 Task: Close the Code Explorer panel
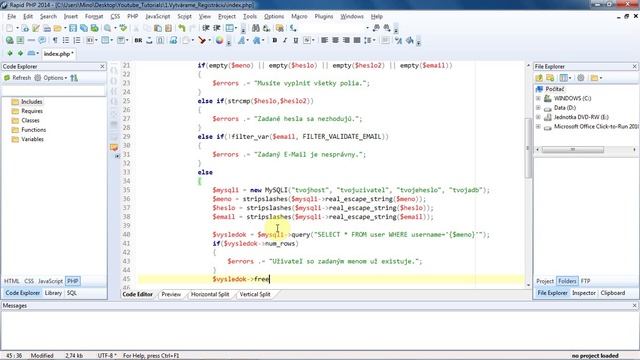[x=102, y=67]
